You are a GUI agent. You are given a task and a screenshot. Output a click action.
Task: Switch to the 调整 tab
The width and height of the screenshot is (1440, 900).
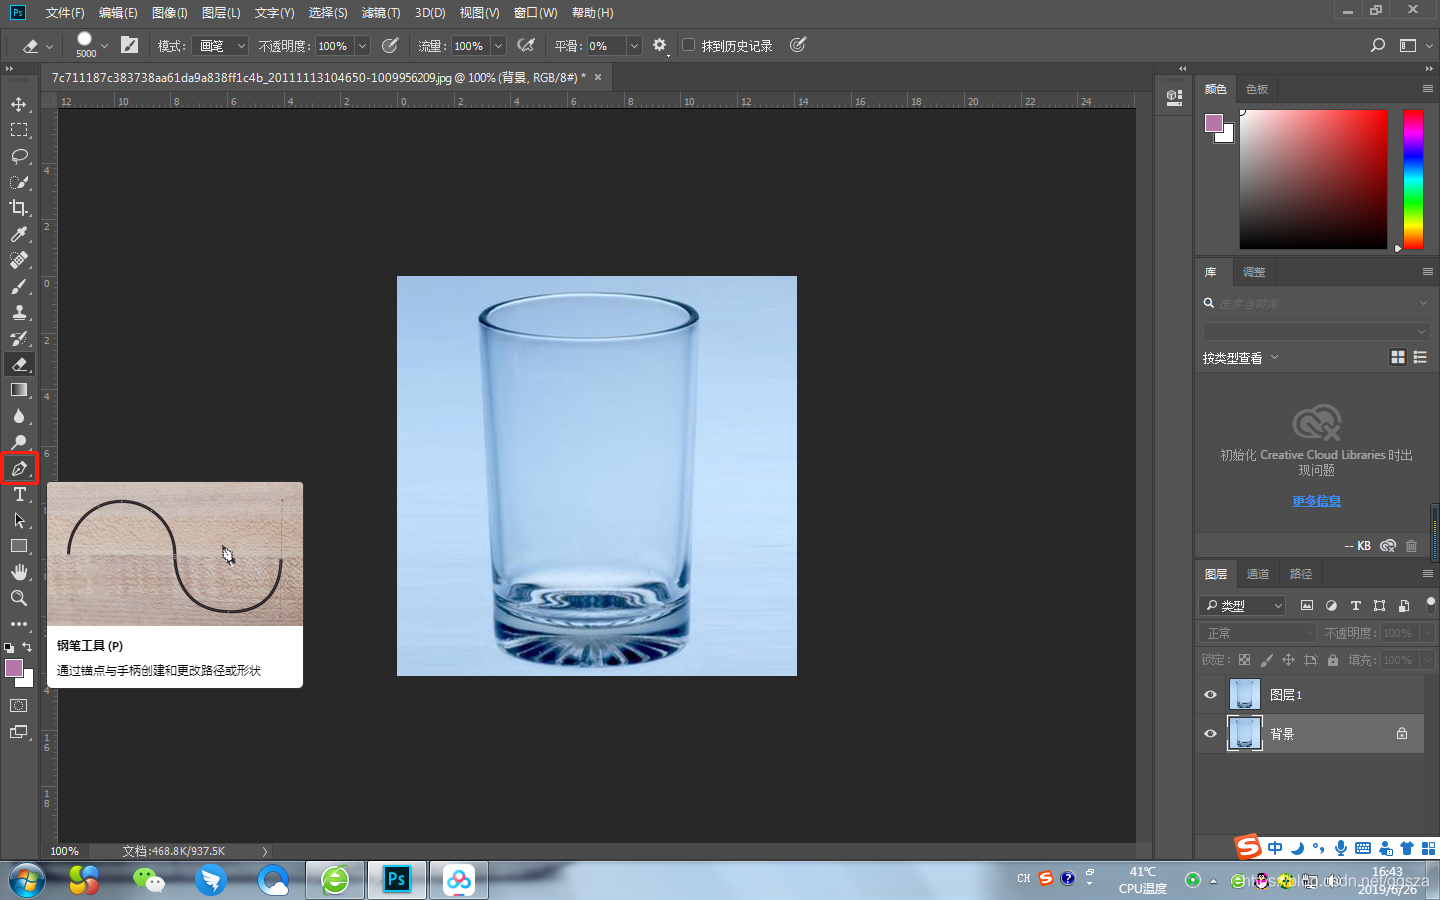[1254, 272]
